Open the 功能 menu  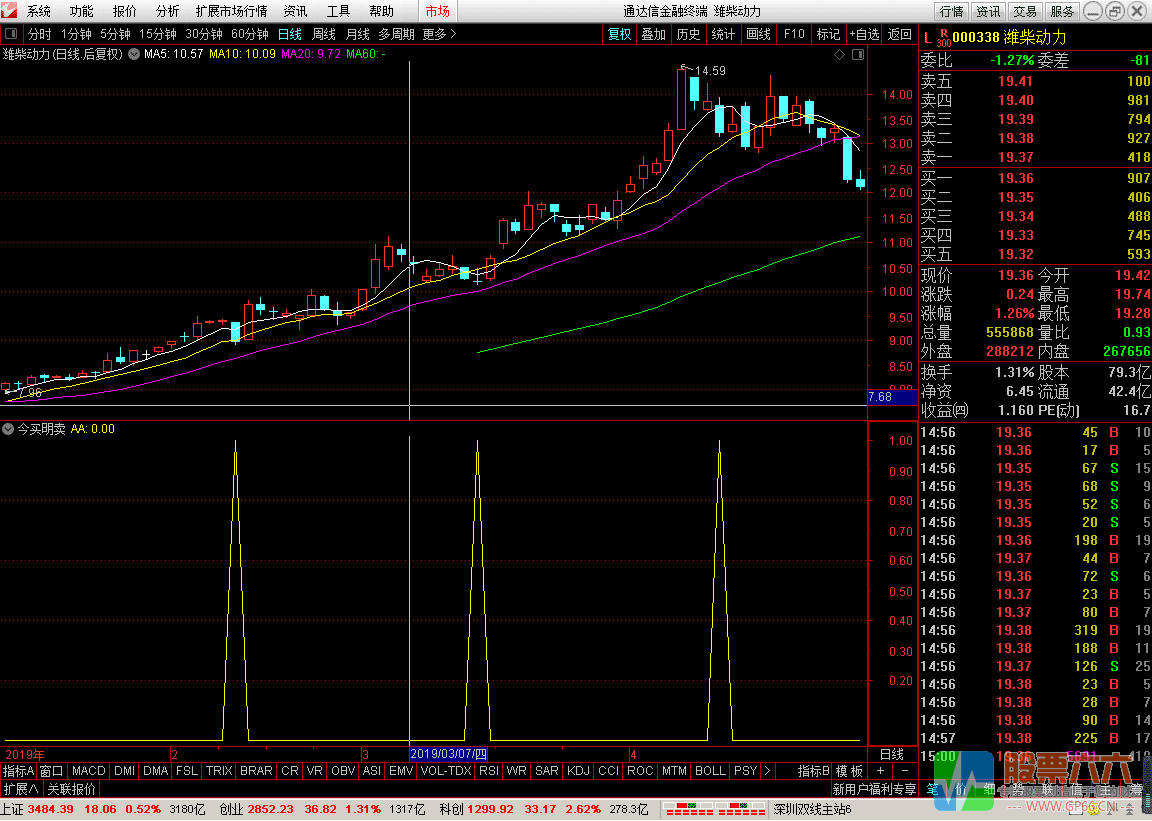[x=82, y=11]
